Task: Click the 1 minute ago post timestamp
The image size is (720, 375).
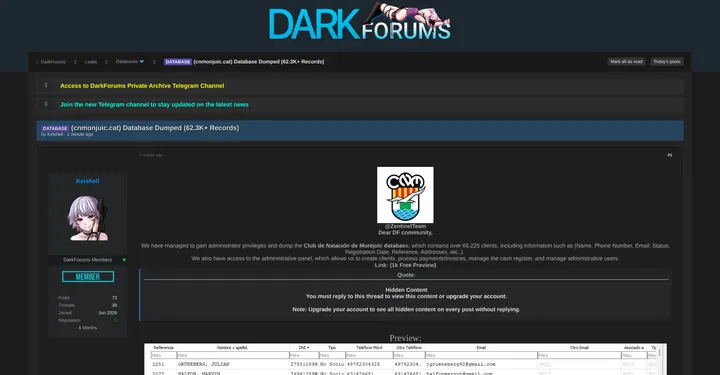Action: [151, 155]
